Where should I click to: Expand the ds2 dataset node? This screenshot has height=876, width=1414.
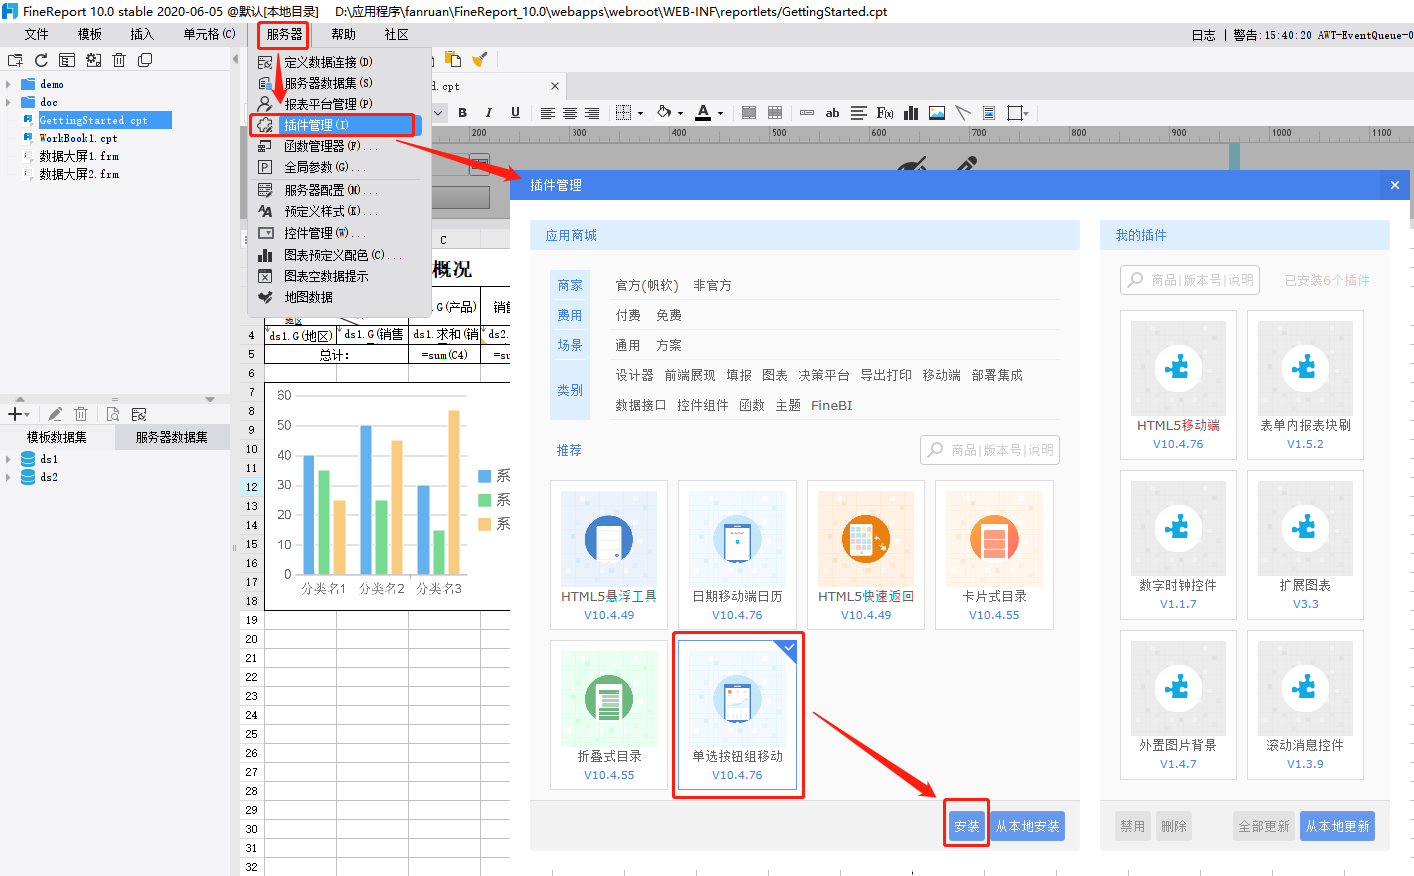coord(9,477)
